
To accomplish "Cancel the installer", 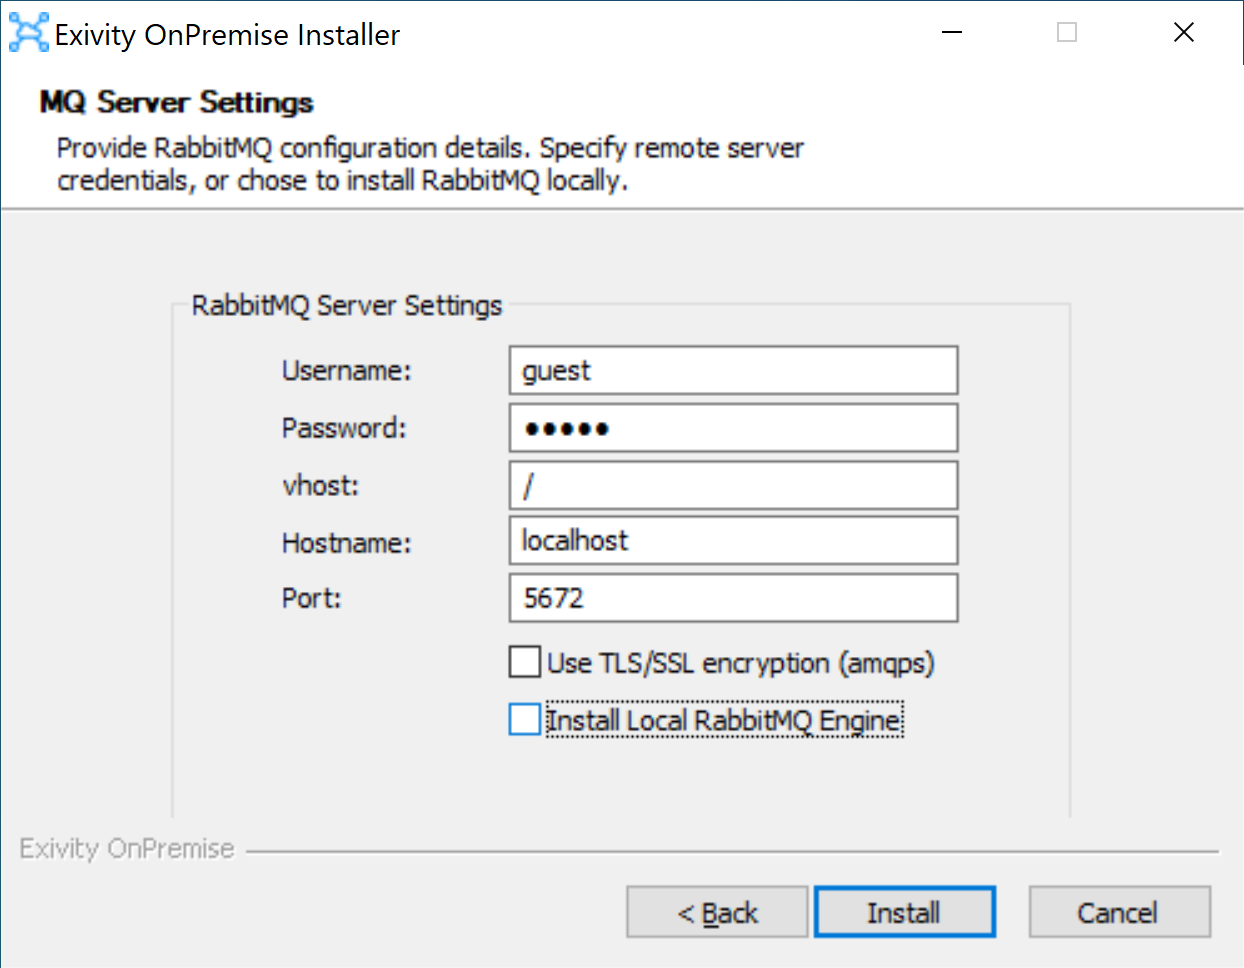I will [x=1119, y=912].
